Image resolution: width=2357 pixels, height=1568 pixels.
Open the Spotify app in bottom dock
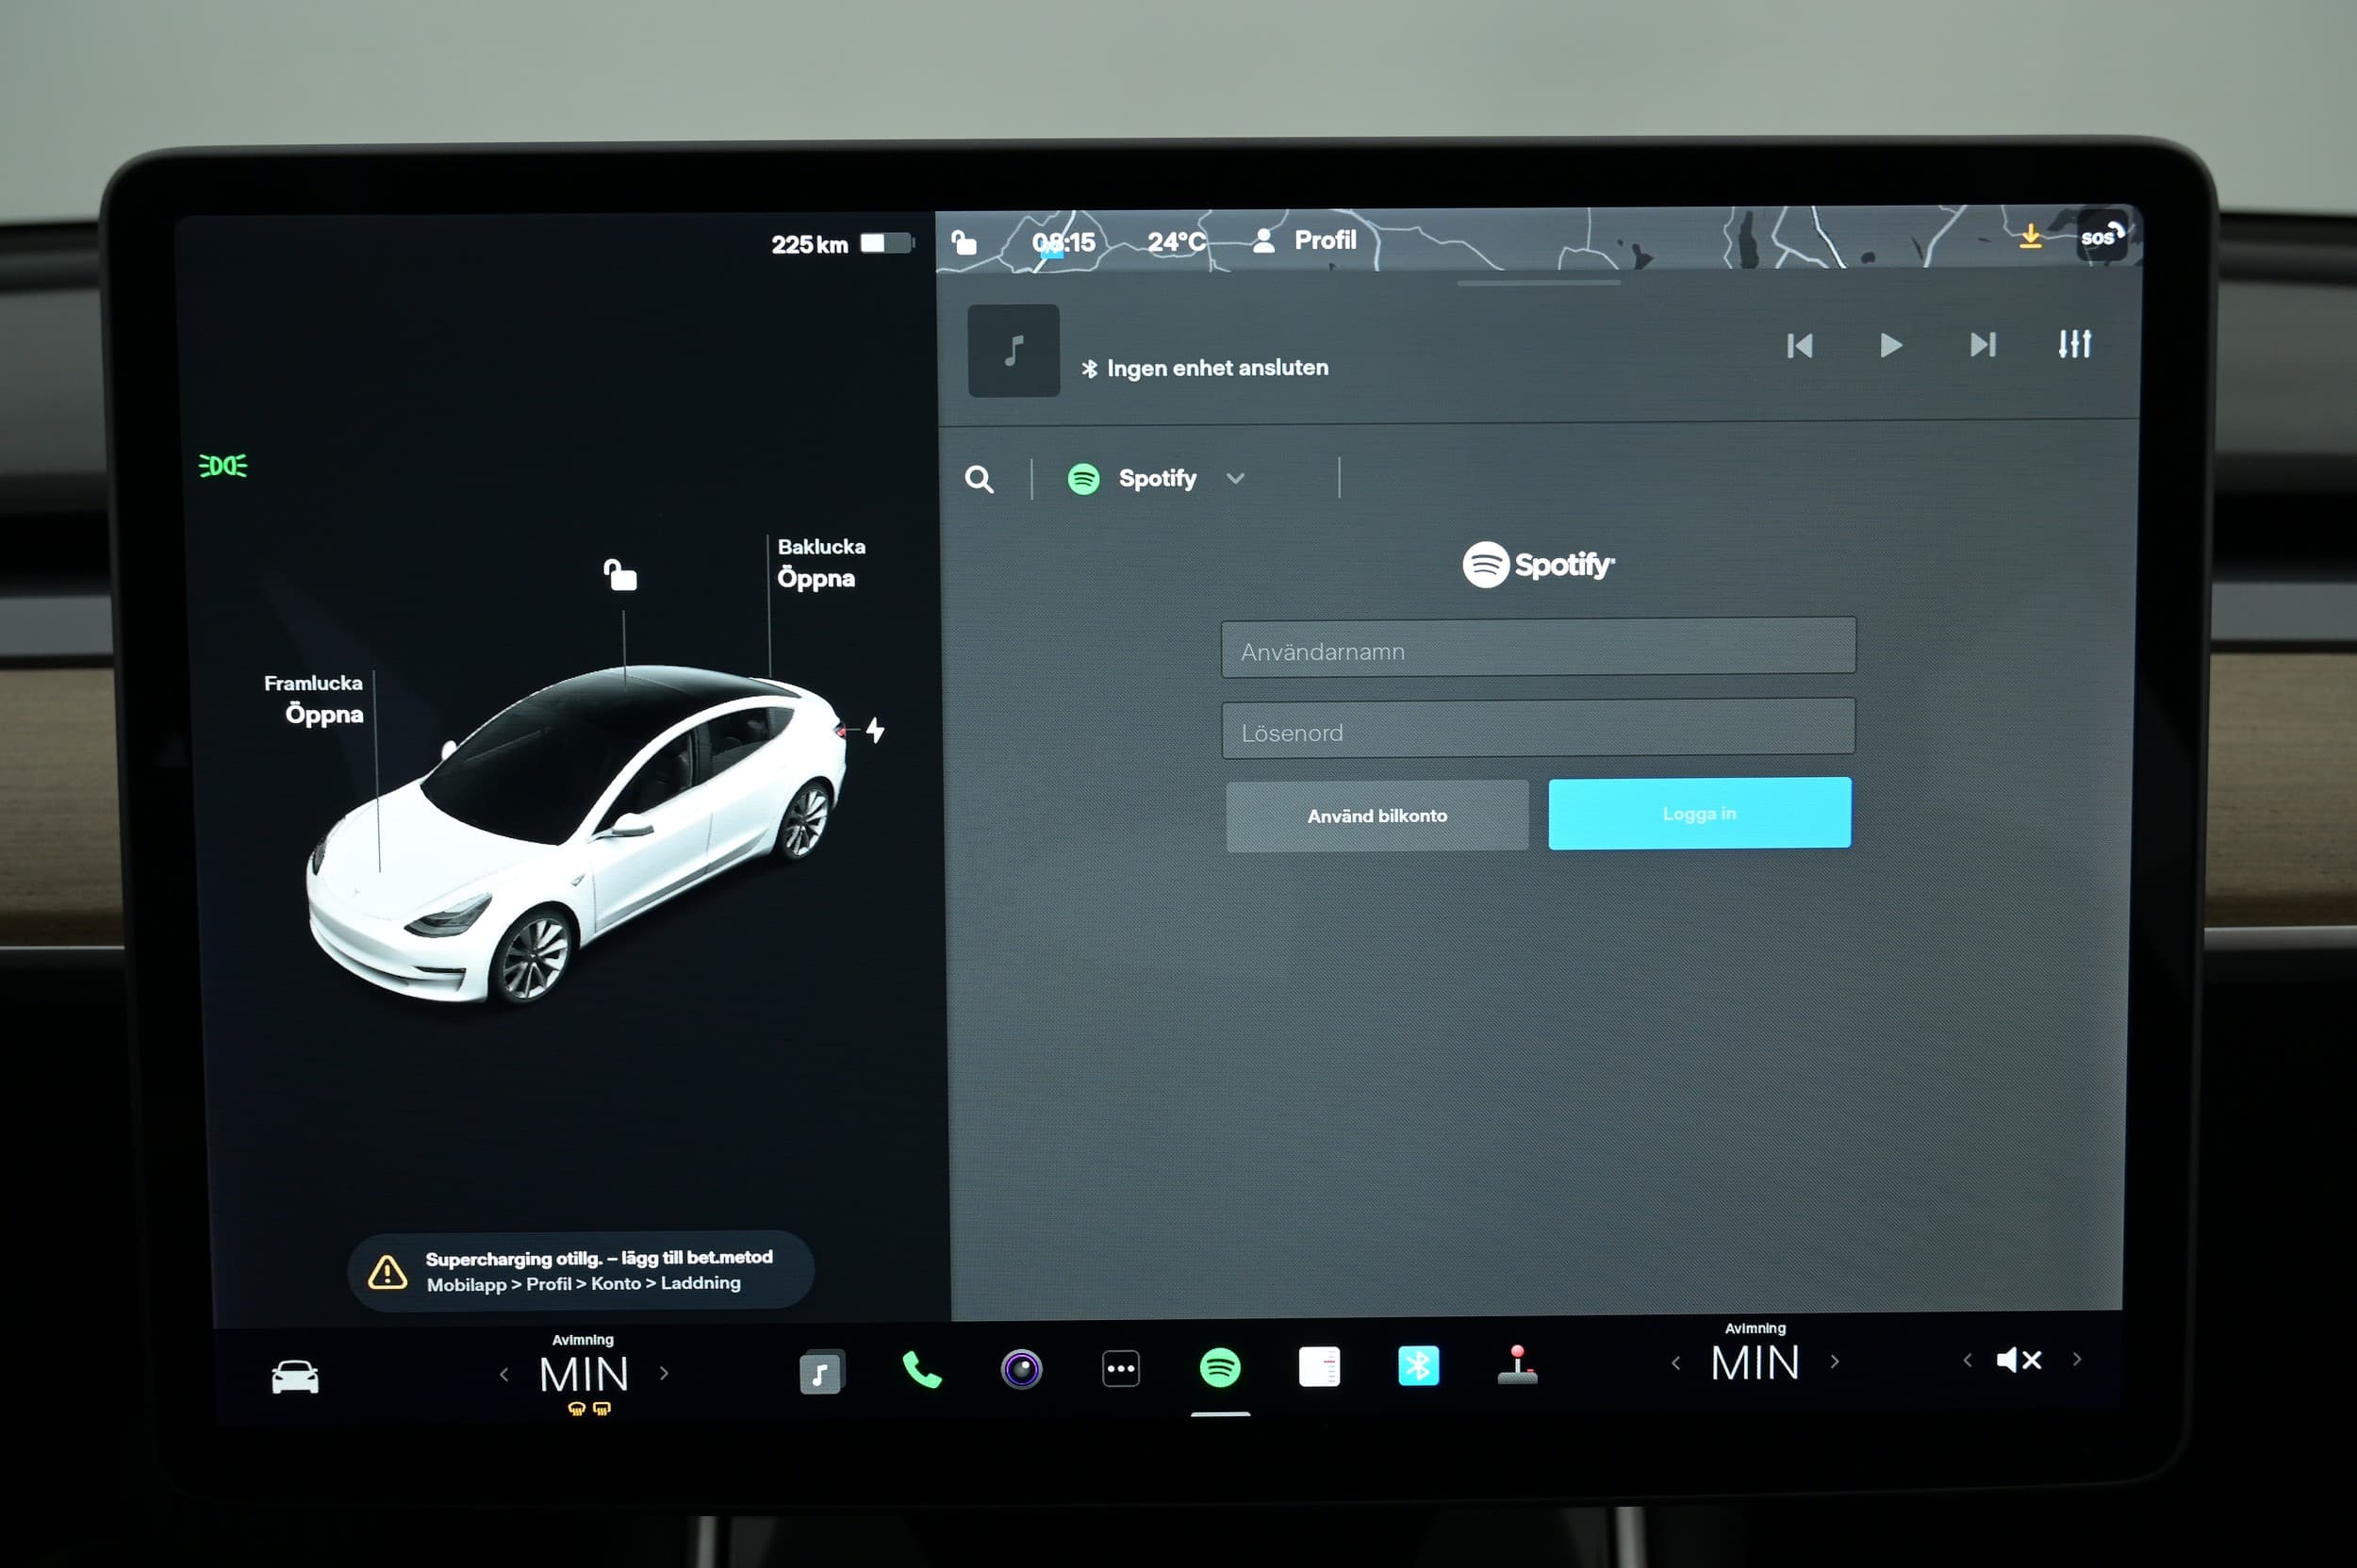tap(1220, 1367)
